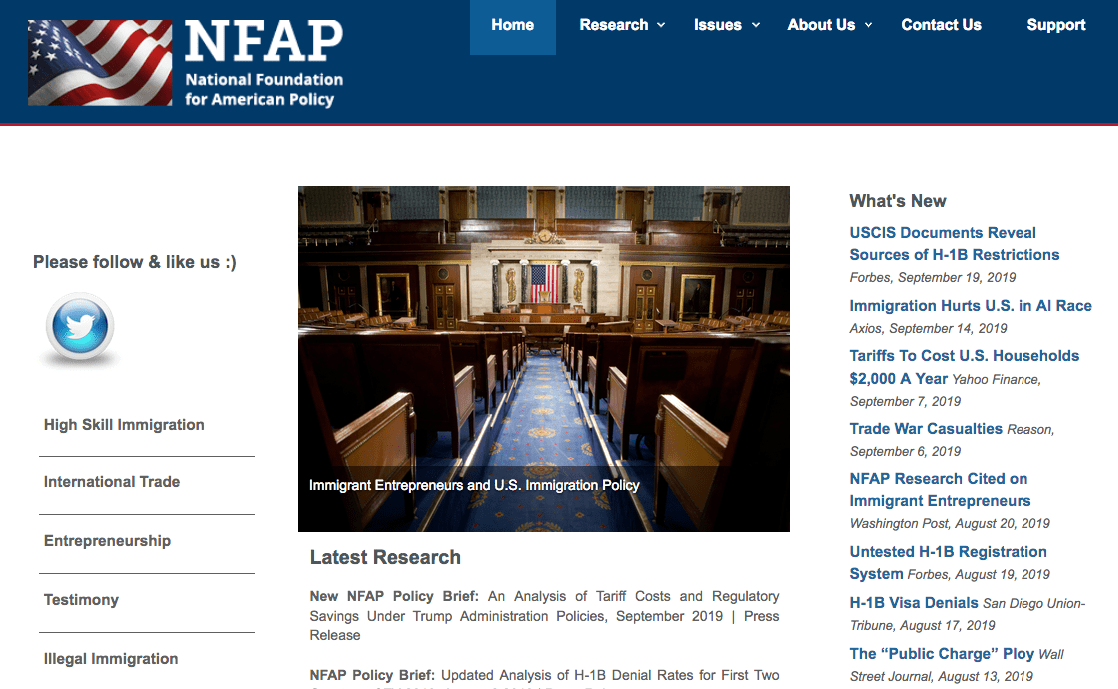The image size is (1118, 689).
Task: Open the H-1B Visa Denials article
Action: coord(914,603)
